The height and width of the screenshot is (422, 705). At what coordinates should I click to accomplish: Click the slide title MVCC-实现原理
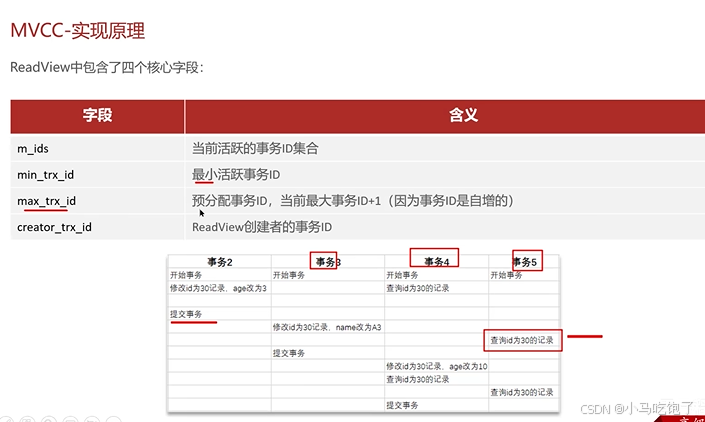tap(78, 31)
